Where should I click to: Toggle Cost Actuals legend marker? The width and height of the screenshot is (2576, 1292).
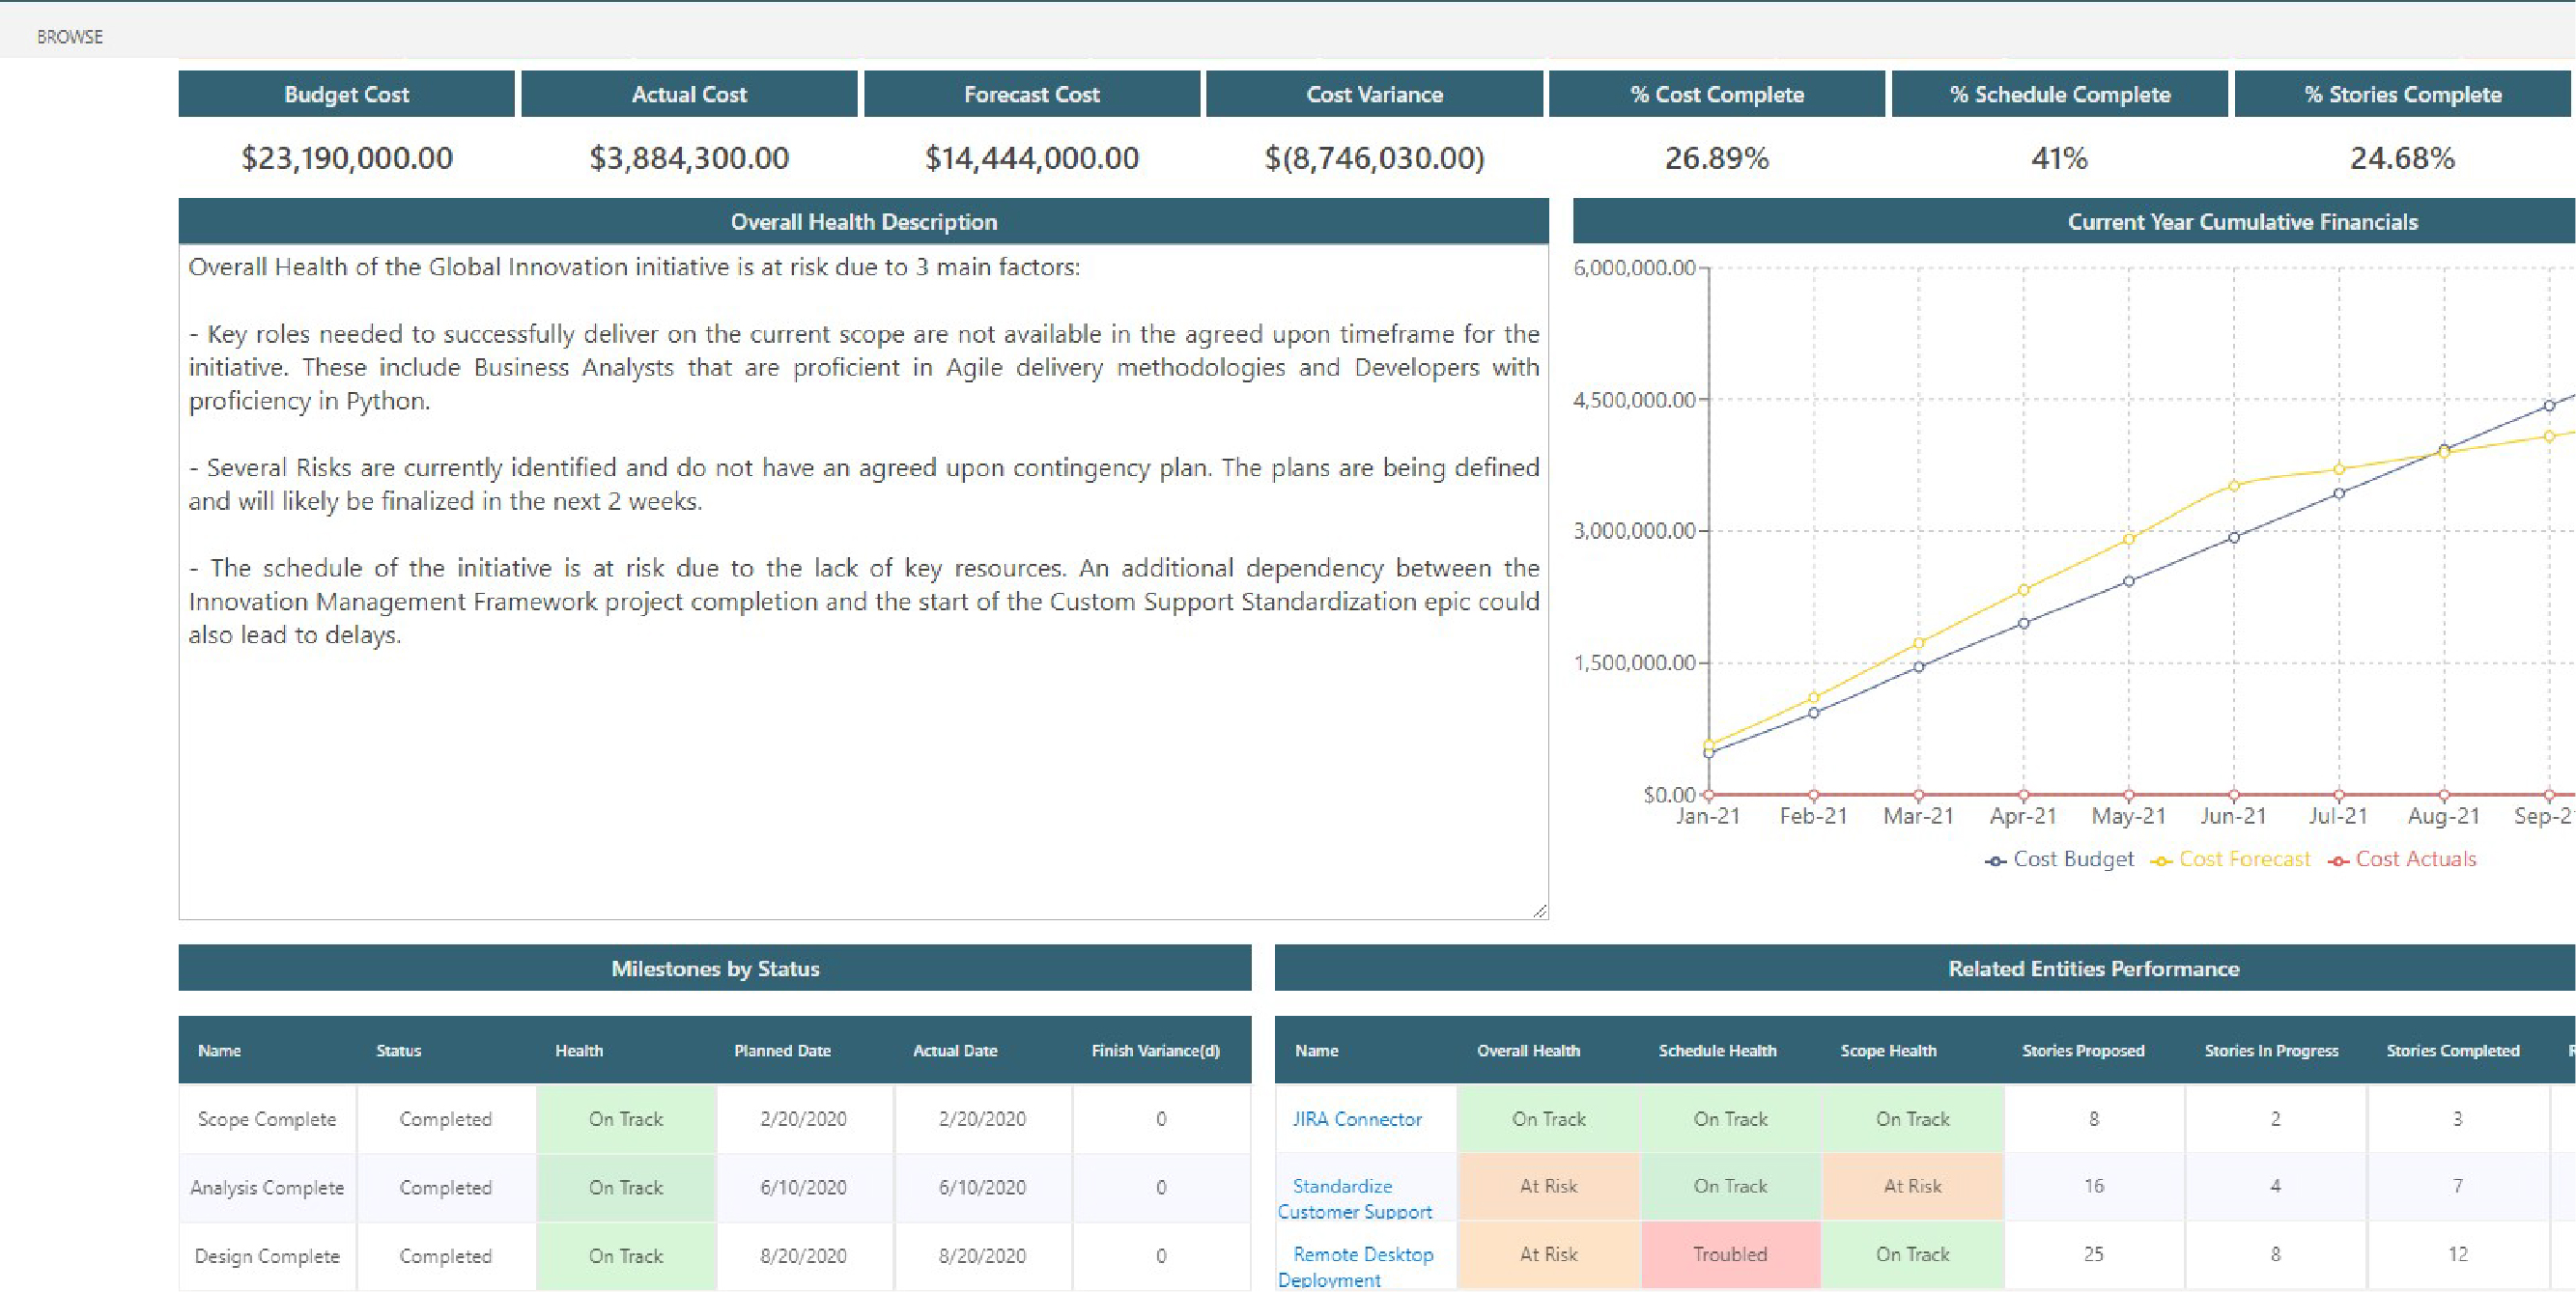pyautogui.click(x=2338, y=861)
